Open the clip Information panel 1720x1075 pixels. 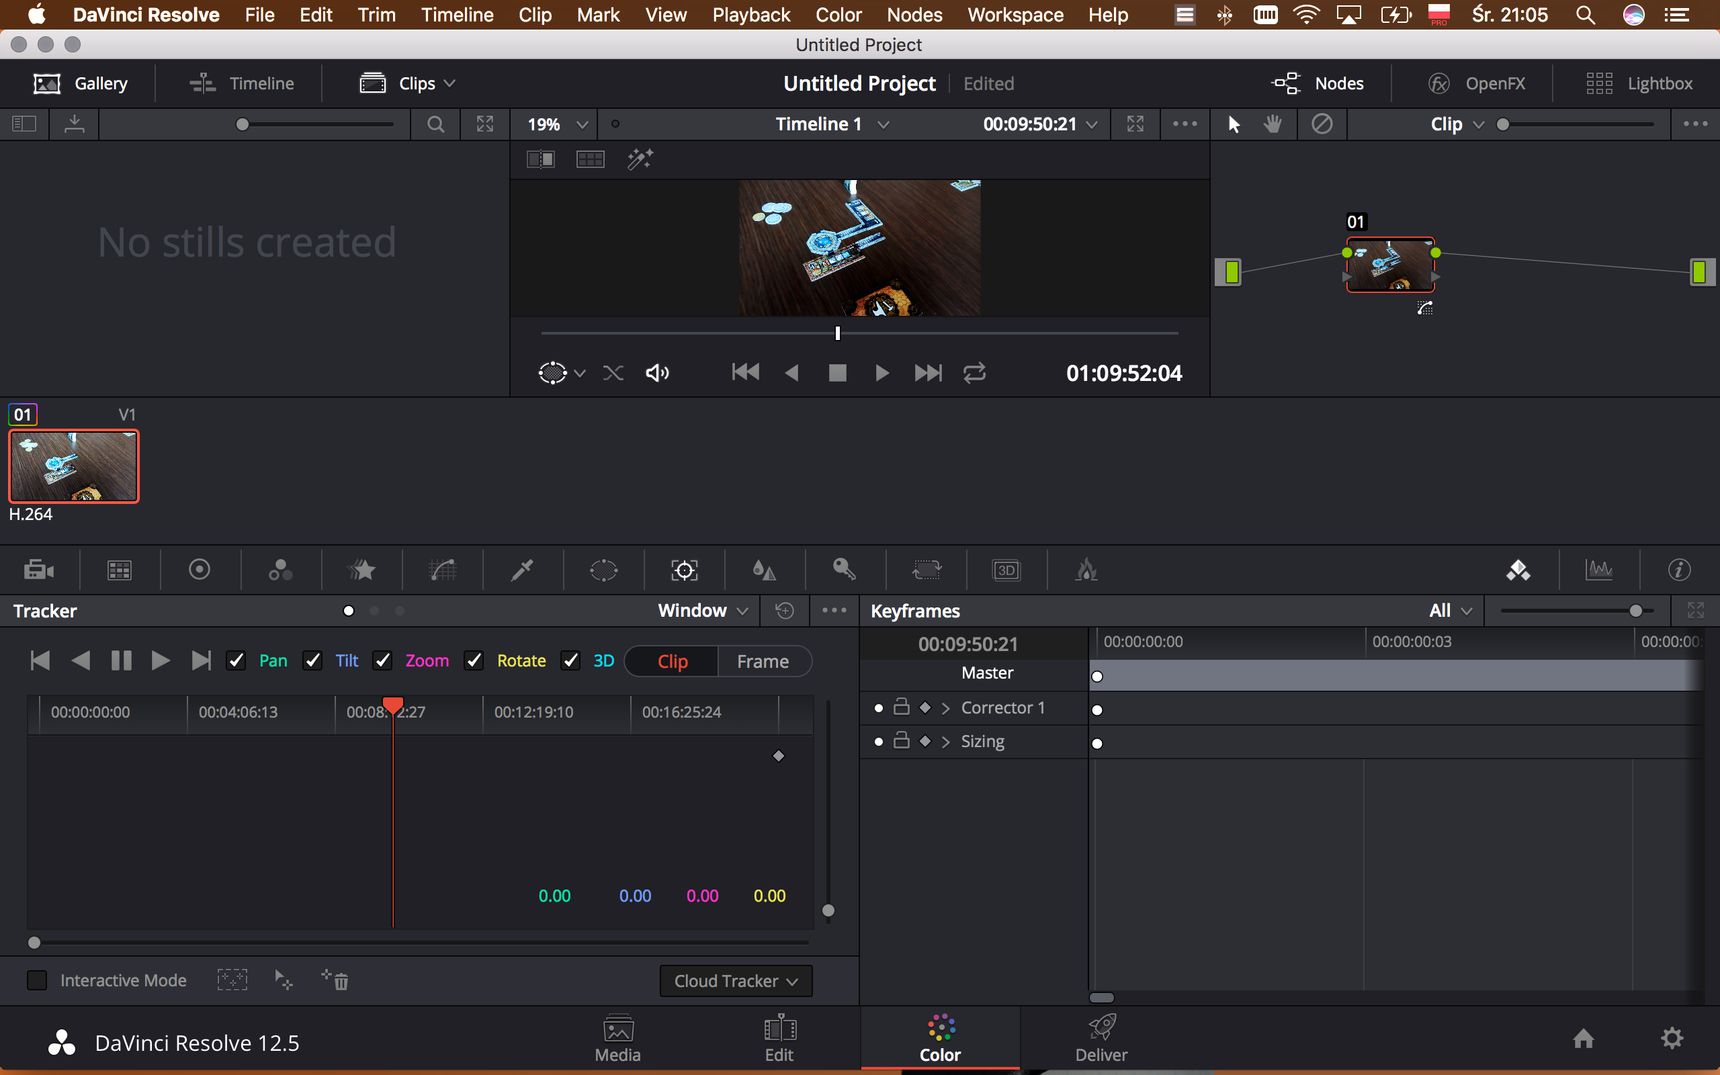[1679, 570]
